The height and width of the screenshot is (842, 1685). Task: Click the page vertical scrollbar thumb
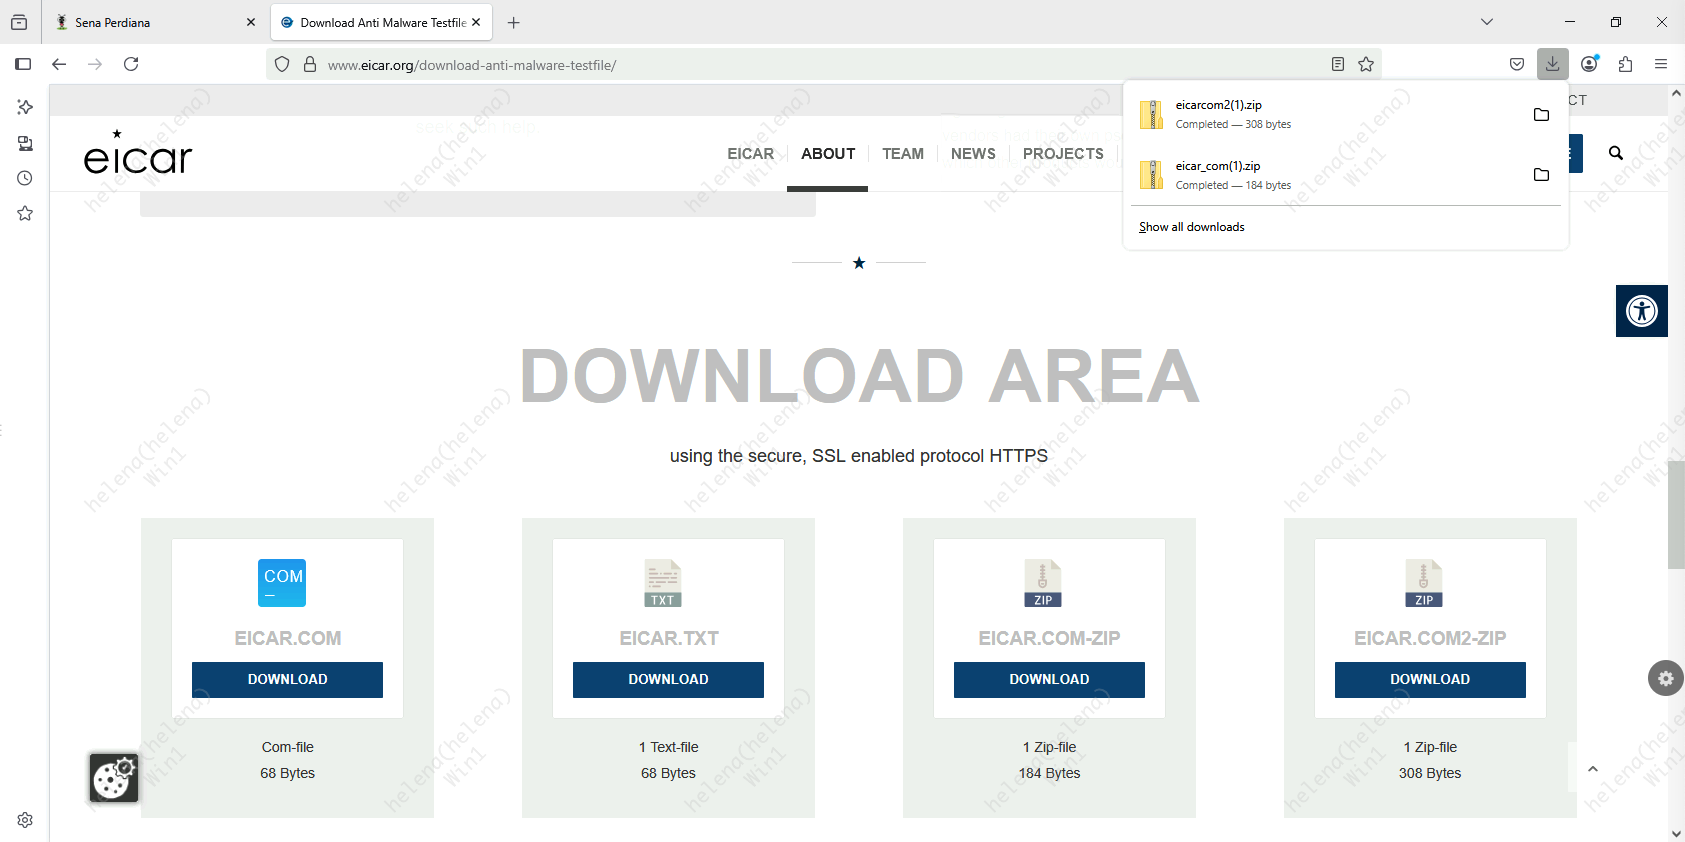point(1676,515)
